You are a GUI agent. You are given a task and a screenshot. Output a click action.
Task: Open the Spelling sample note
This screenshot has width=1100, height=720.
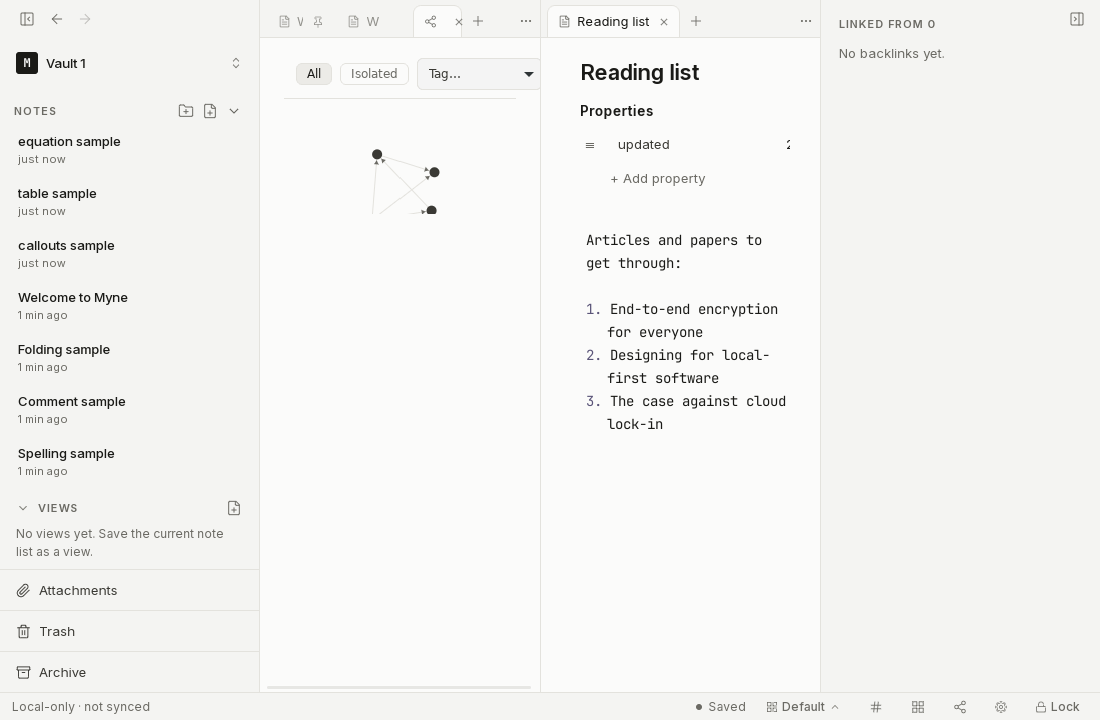[129, 461]
